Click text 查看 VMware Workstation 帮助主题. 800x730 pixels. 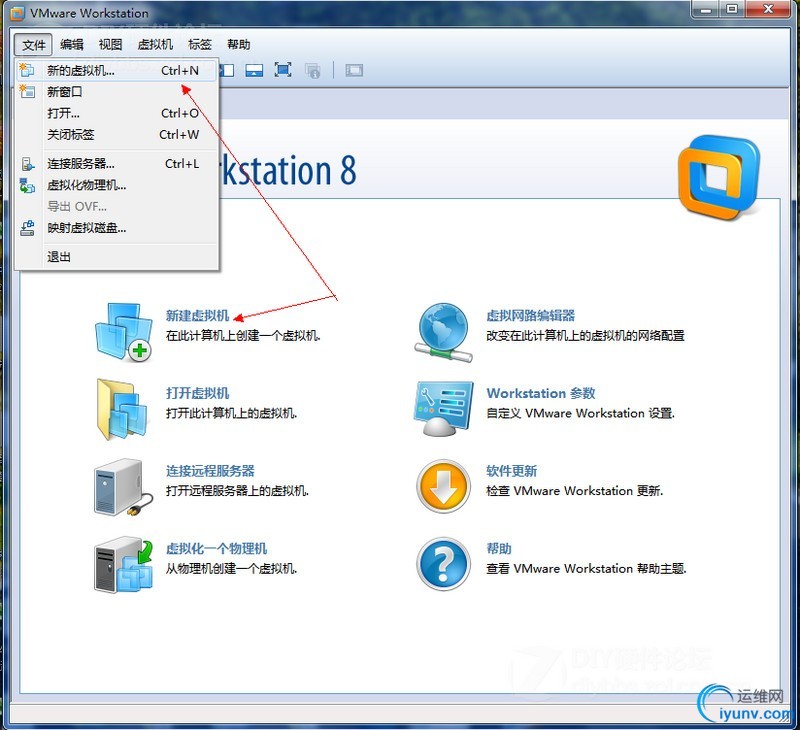click(586, 568)
